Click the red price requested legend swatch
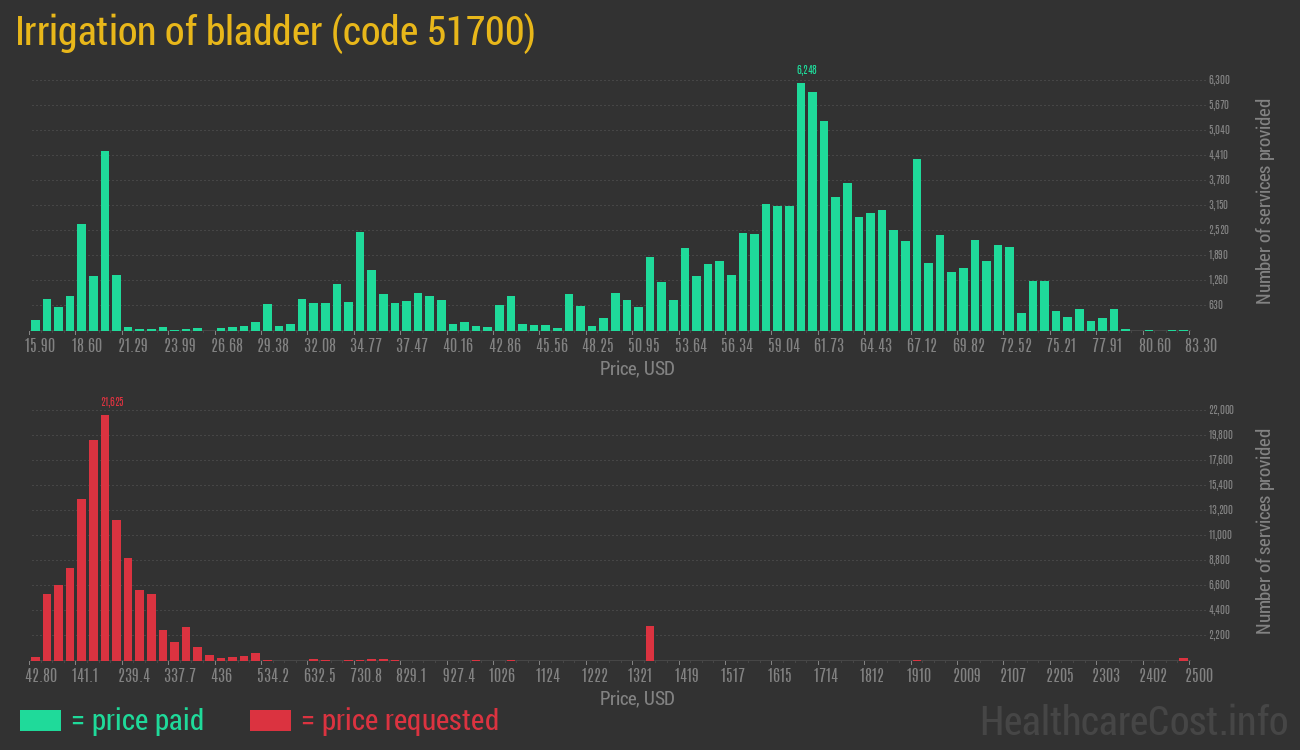The width and height of the screenshot is (1300, 750). pos(270,720)
